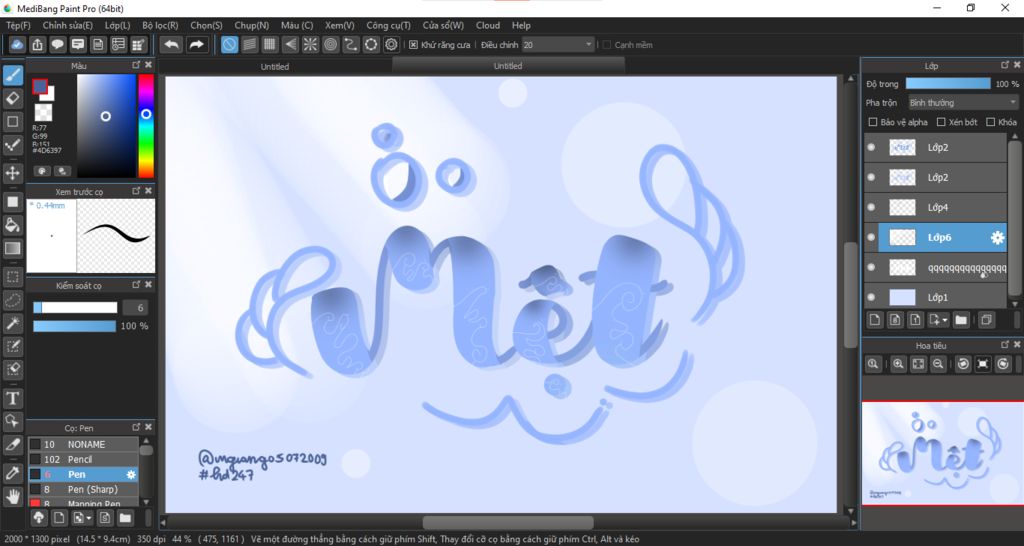Click the rainbow hue bar
The height and width of the screenshot is (546, 1024).
click(146, 126)
